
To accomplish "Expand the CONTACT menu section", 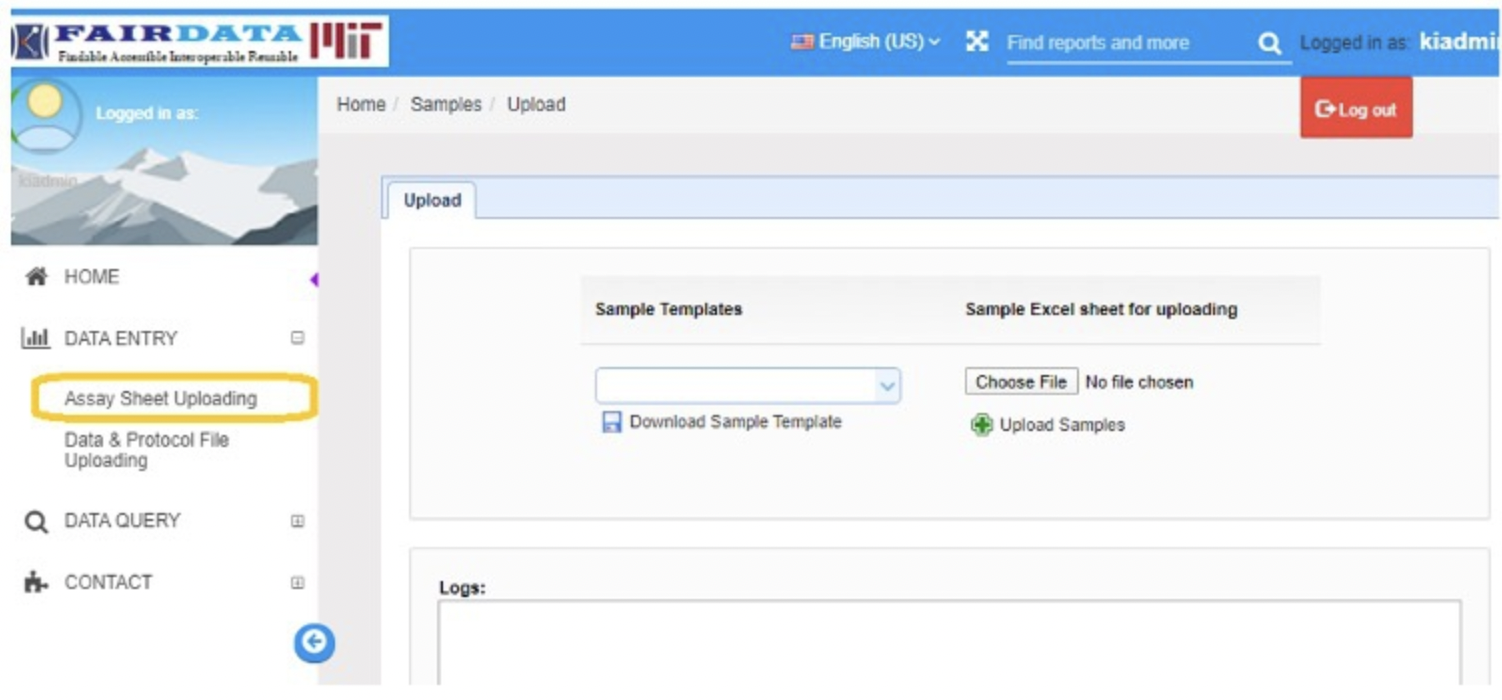I will (x=297, y=582).
